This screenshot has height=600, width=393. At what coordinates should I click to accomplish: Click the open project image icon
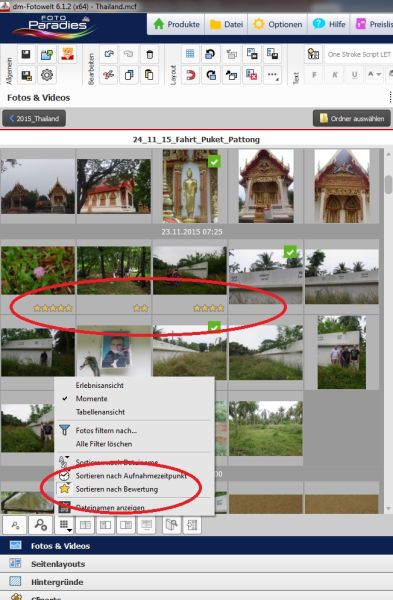pyautogui.click(x=47, y=54)
